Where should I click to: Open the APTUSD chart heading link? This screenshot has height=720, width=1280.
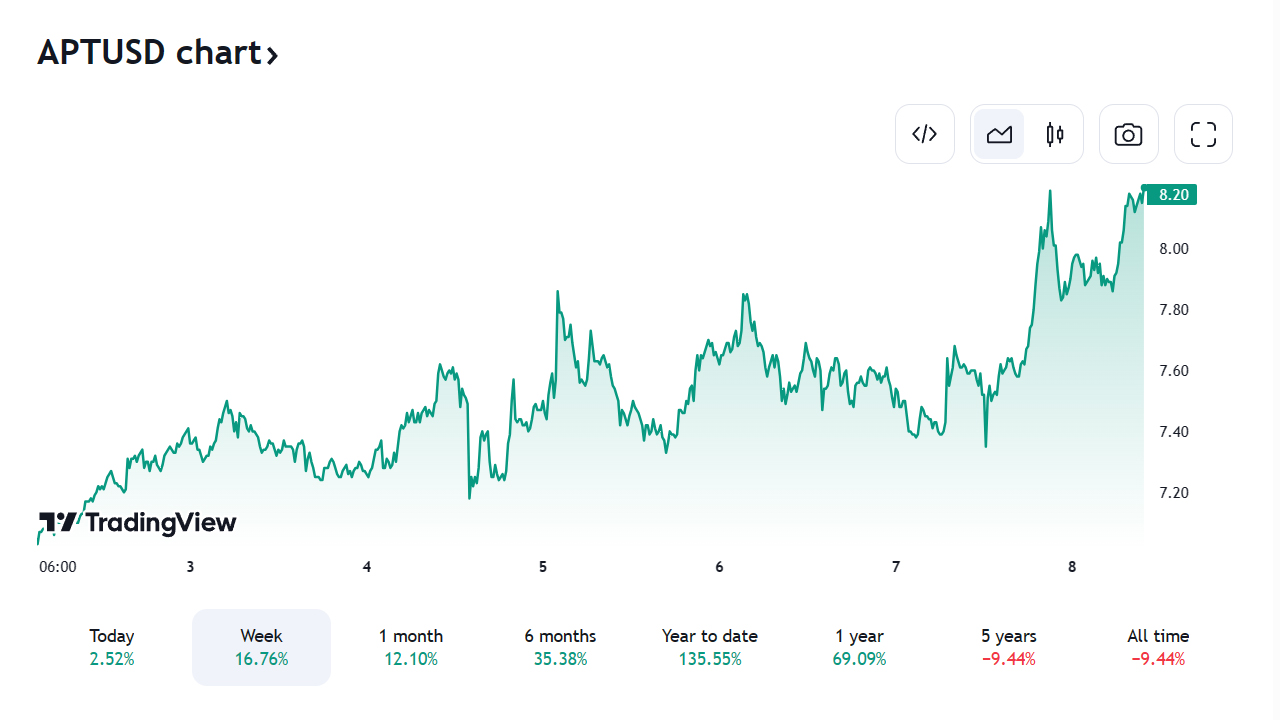tap(150, 52)
